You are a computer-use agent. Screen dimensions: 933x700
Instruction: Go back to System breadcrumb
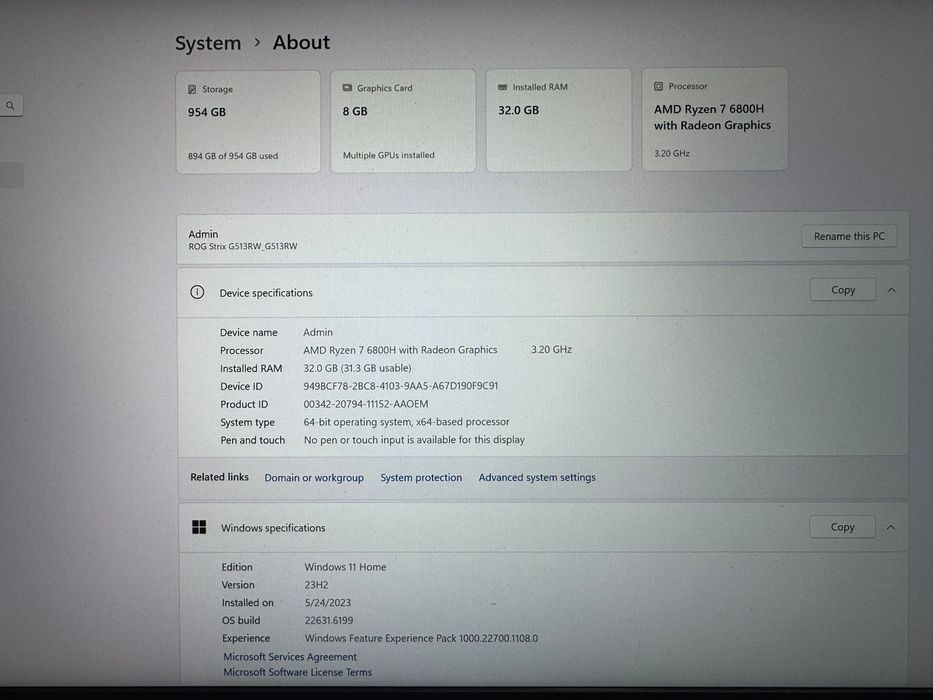tap(208, 43)
